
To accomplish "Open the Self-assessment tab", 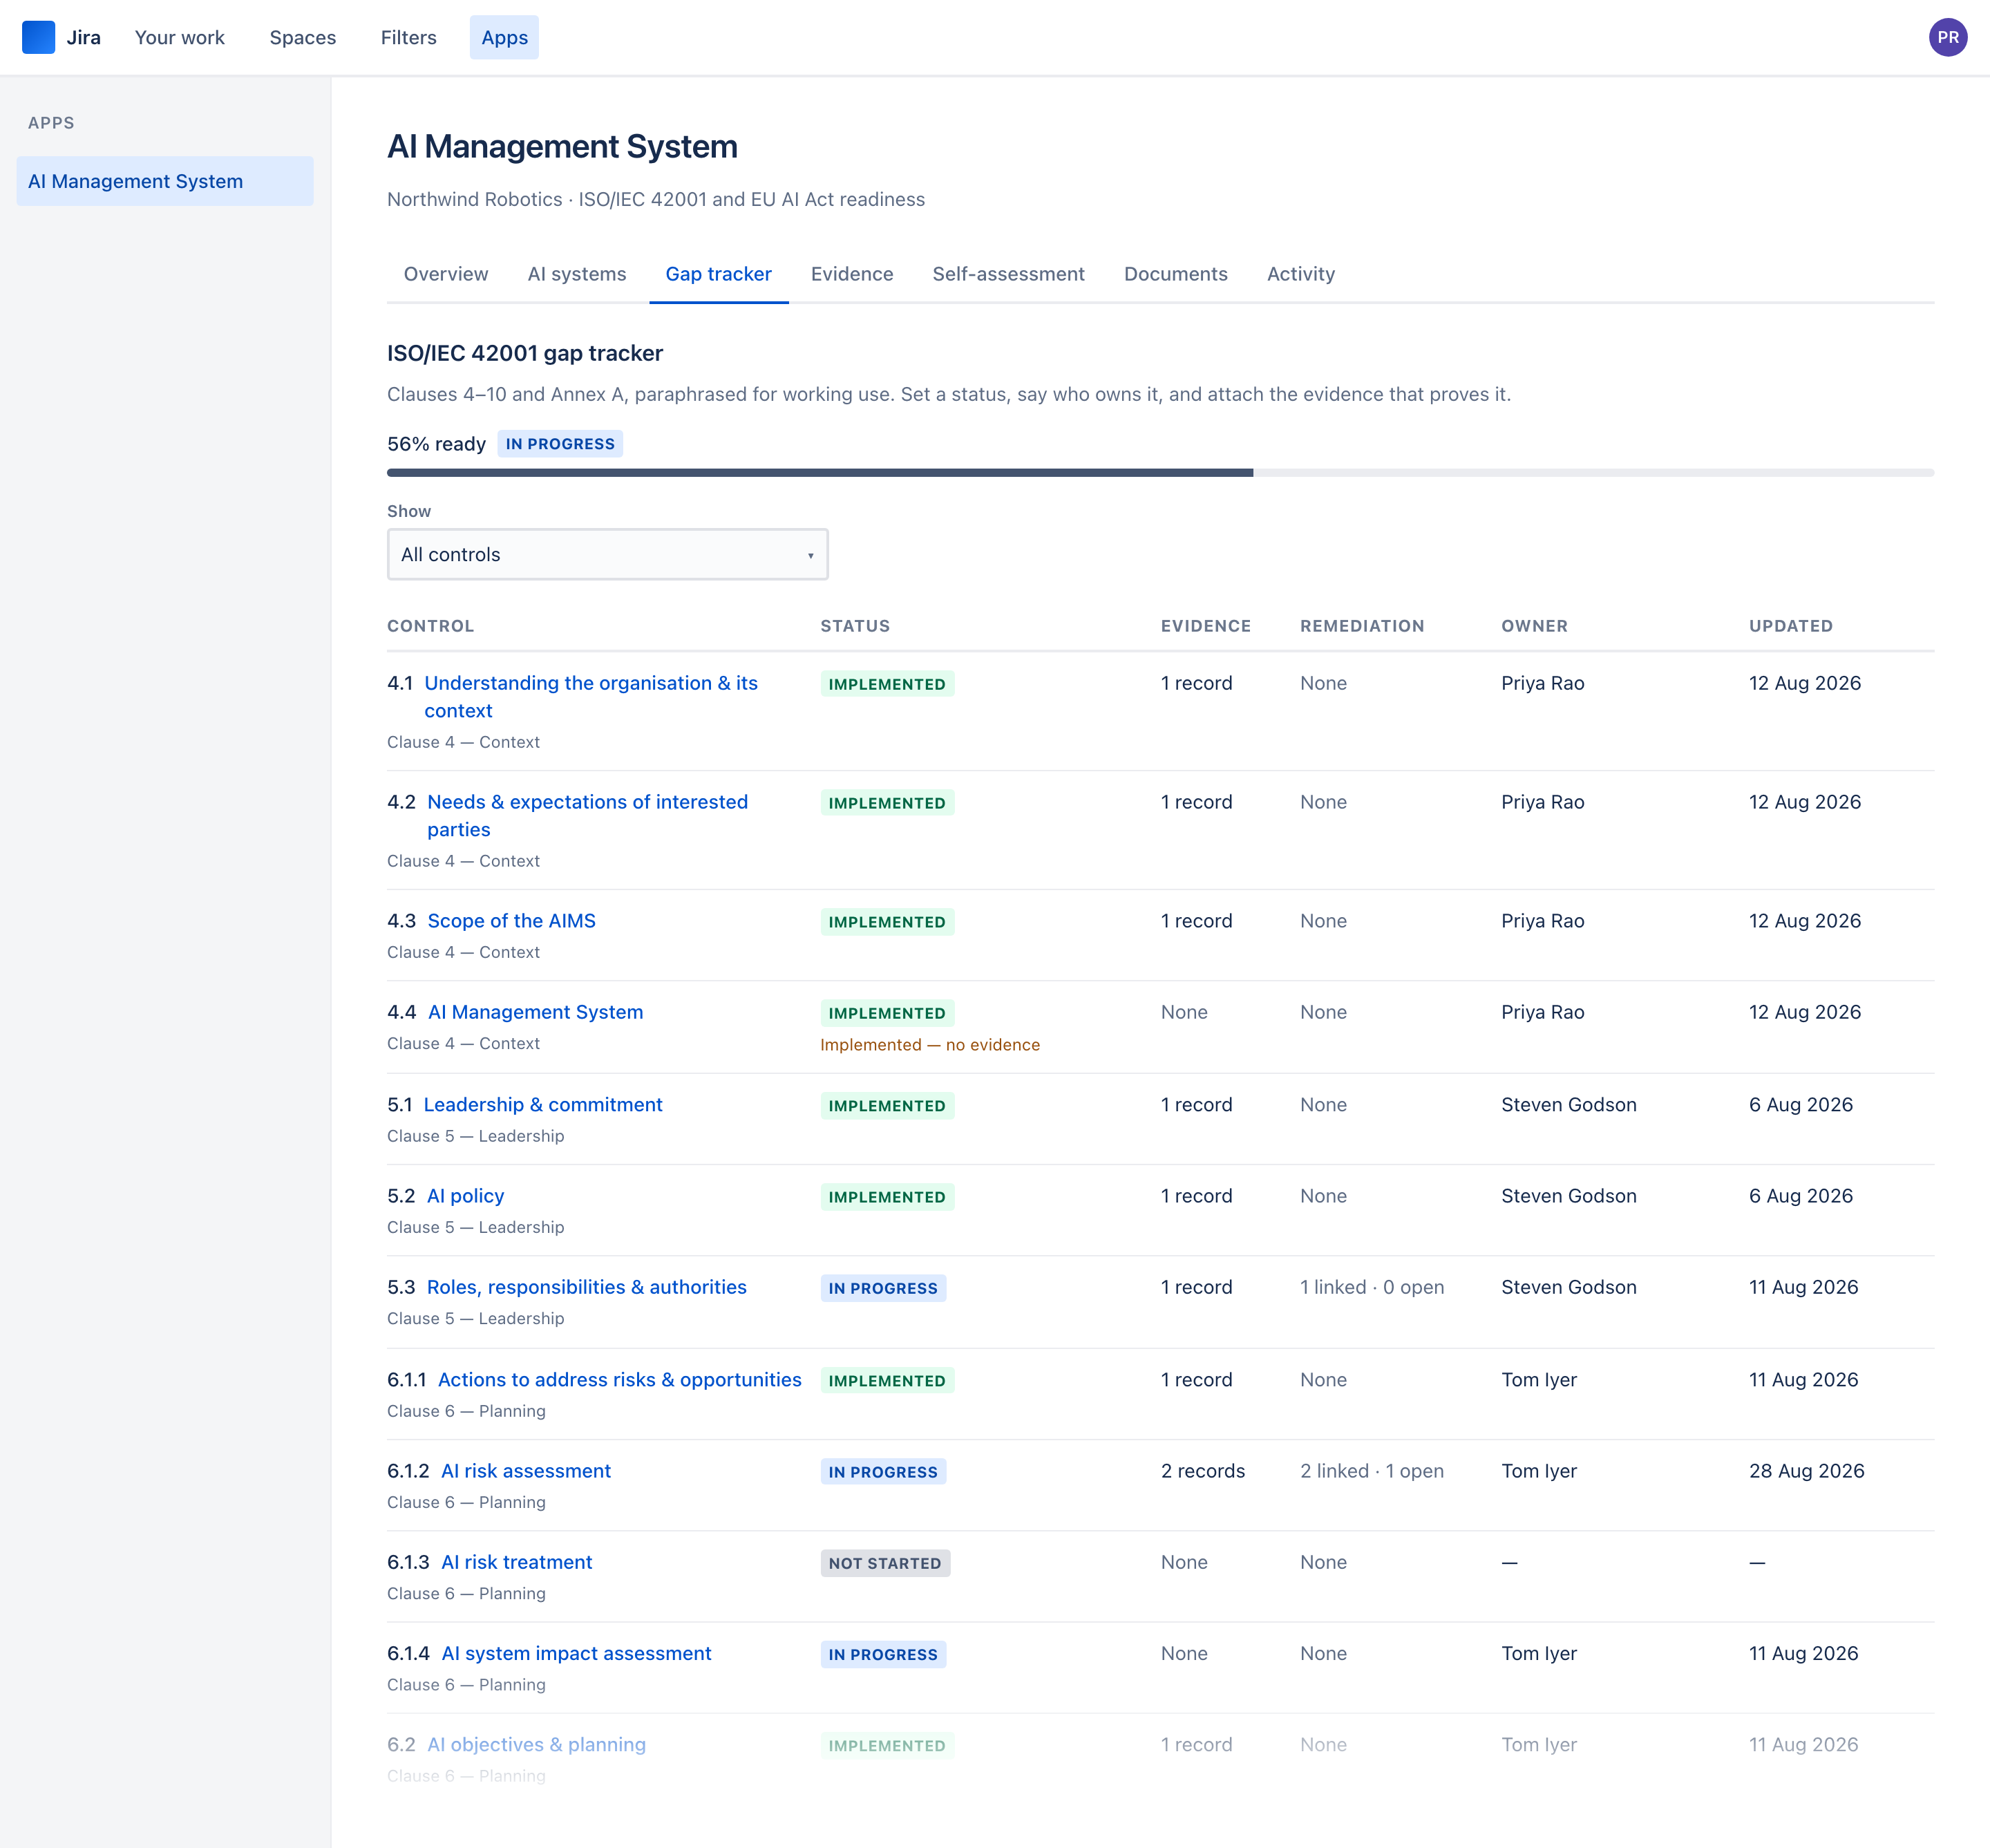I will 1008,274.
